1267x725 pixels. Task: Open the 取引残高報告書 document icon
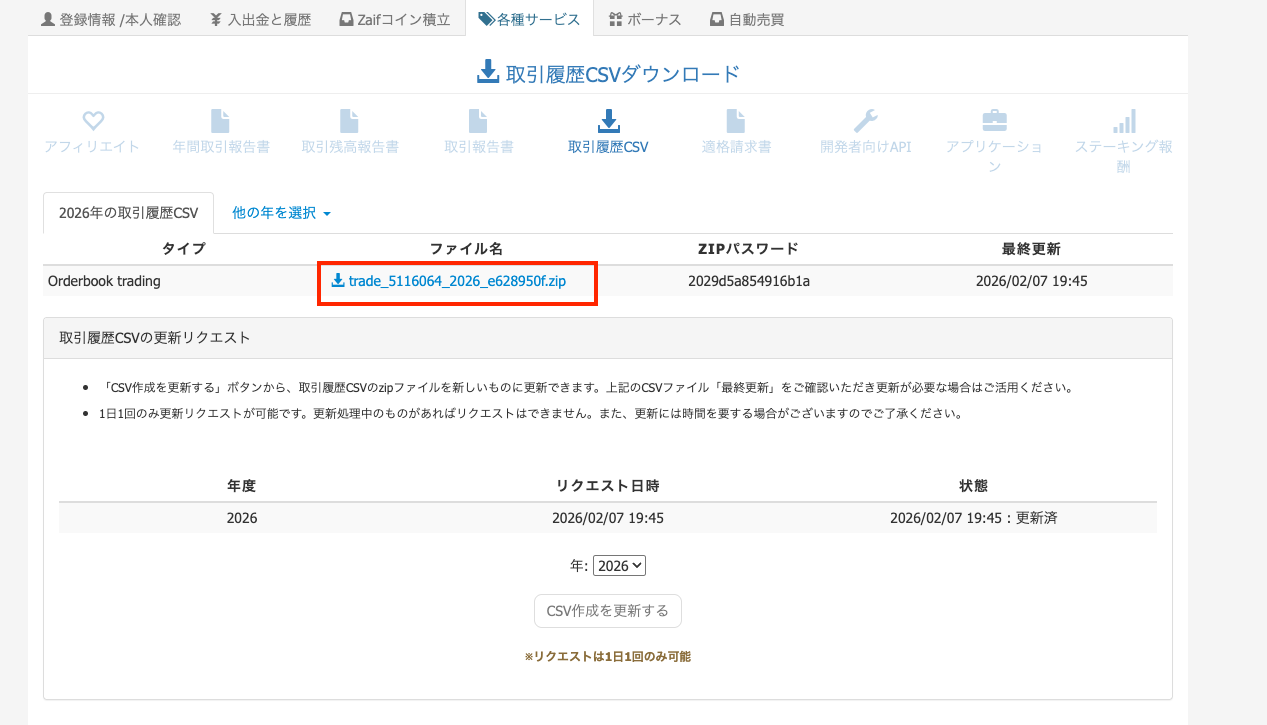349,122
